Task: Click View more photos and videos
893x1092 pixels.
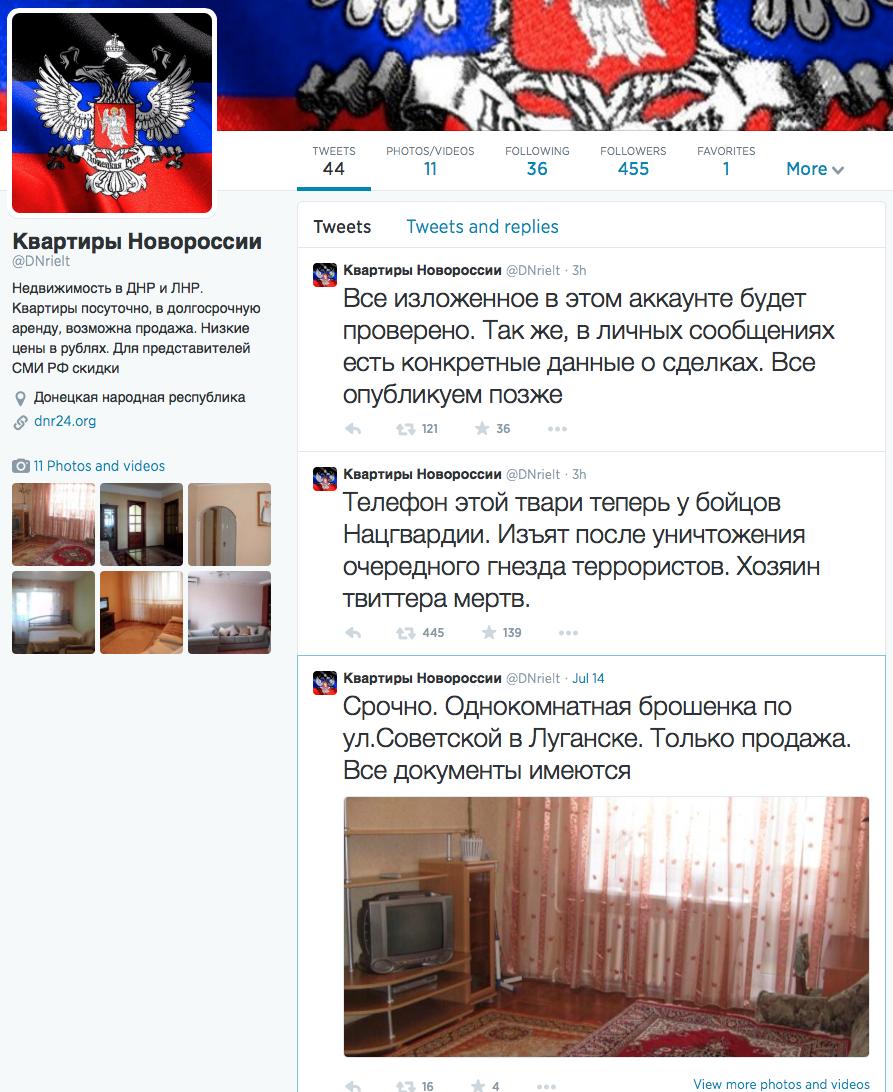Action: (781, 1084)
